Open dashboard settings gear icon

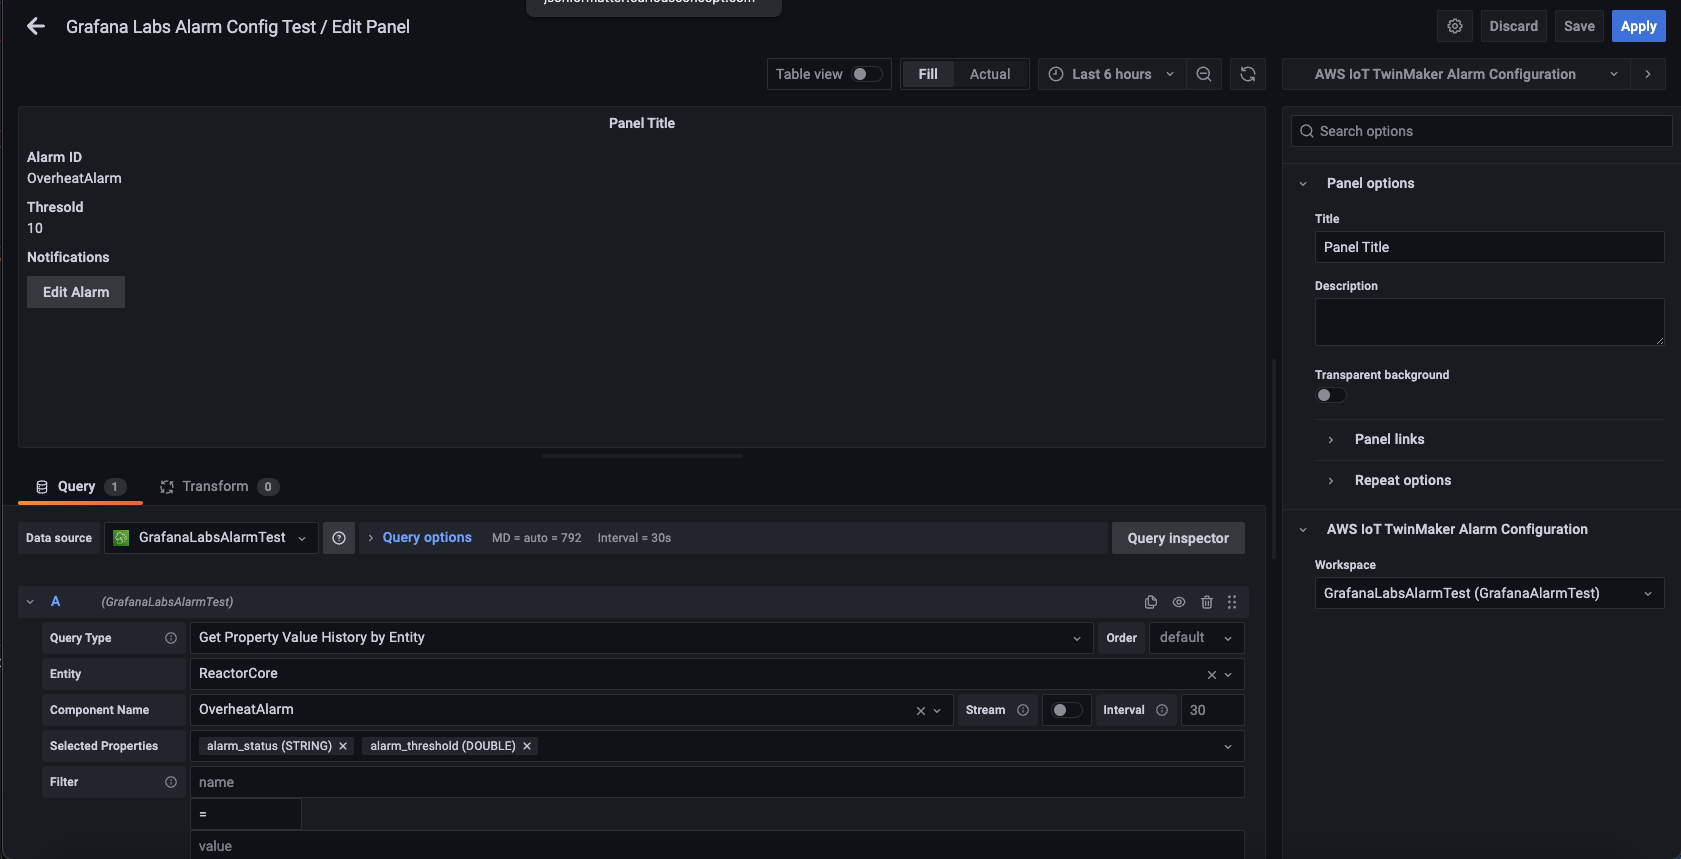1455,27
